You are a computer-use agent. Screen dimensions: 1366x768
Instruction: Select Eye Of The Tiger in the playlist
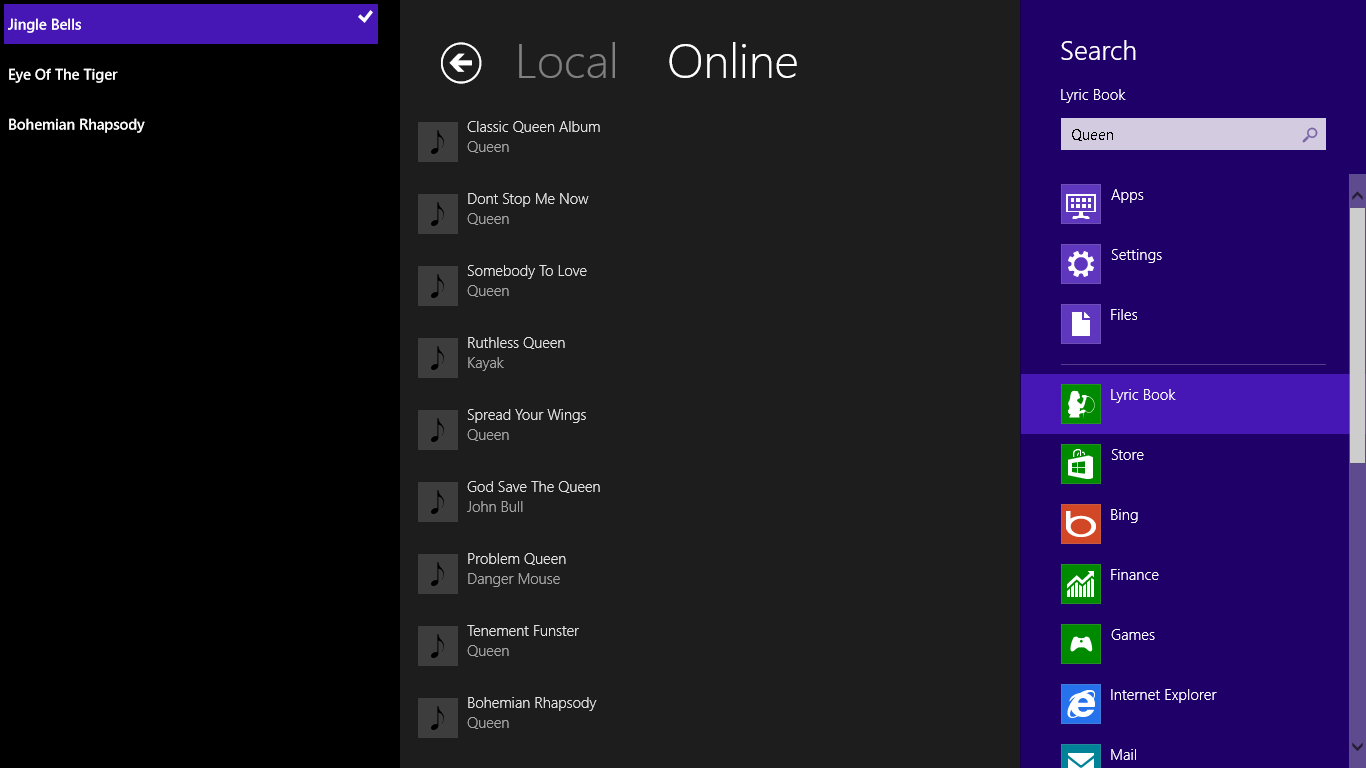point(62,74)
